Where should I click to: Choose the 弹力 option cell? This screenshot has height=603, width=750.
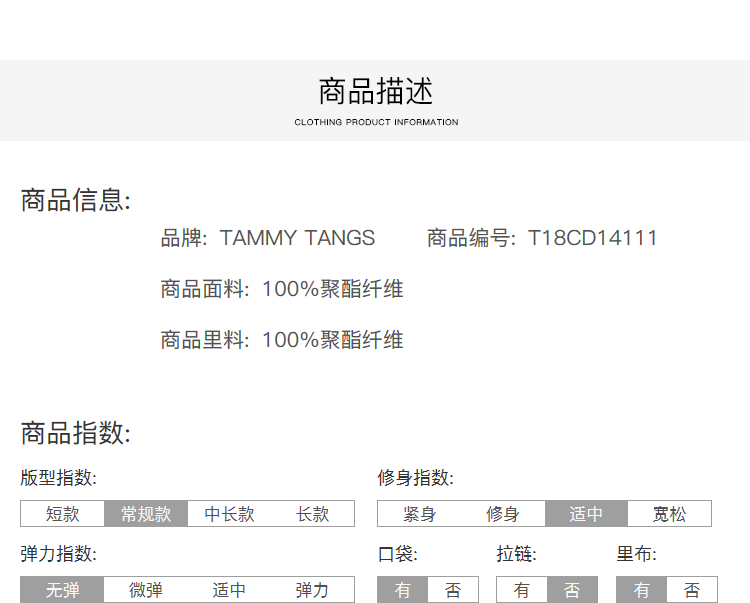[312, 590]
